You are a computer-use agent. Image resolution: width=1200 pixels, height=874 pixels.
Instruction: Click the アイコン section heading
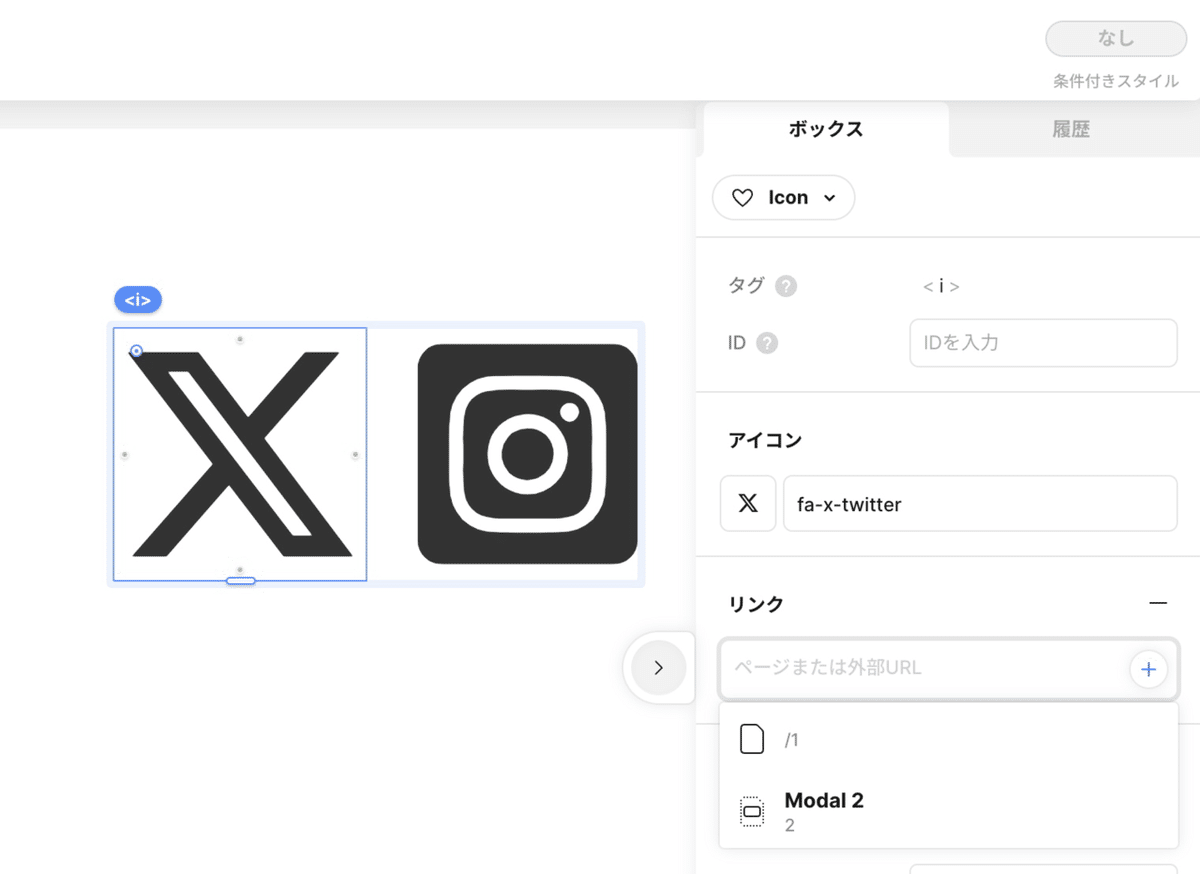click(765, 440)
